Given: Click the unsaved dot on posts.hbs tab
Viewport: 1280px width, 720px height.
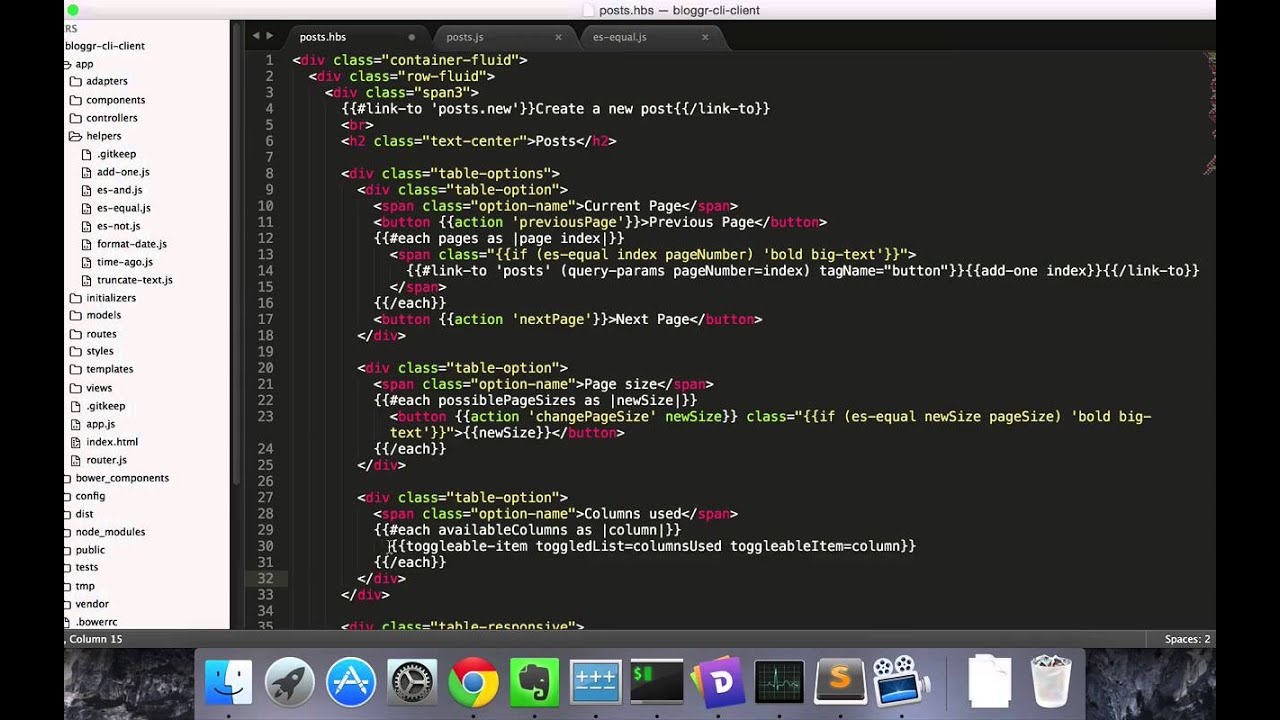Looking at the screenshot, I should point(411,37).
